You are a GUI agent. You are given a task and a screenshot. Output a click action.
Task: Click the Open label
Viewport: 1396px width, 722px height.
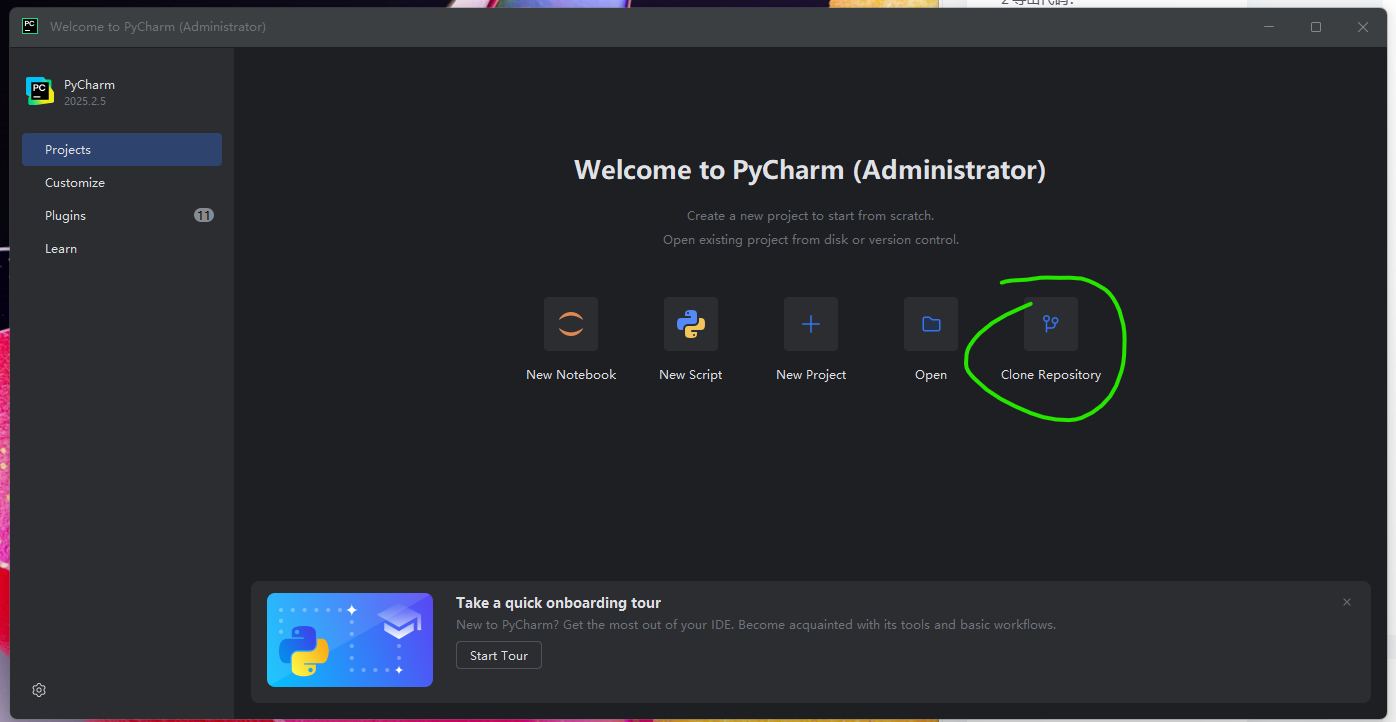(x=931, y=375)
